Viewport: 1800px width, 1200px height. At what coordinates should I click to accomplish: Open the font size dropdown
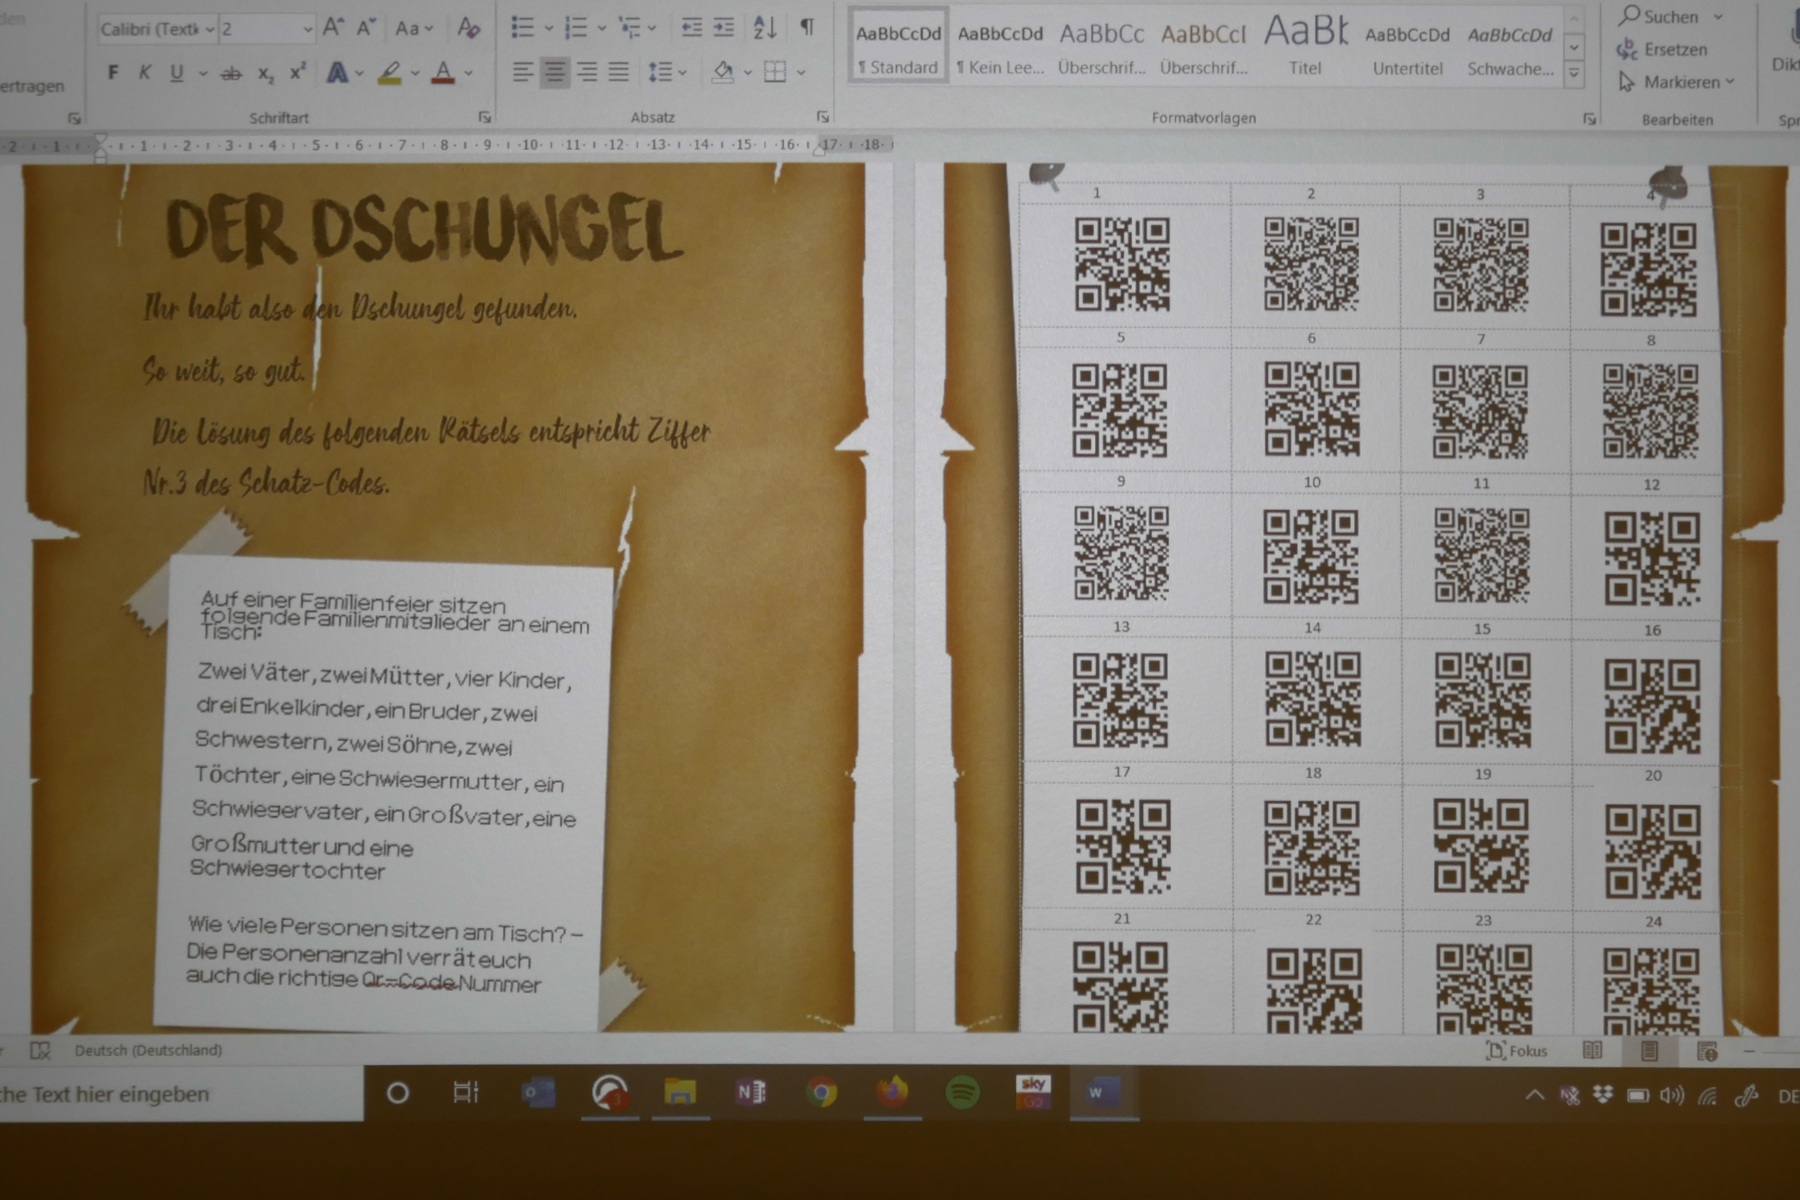307,30
